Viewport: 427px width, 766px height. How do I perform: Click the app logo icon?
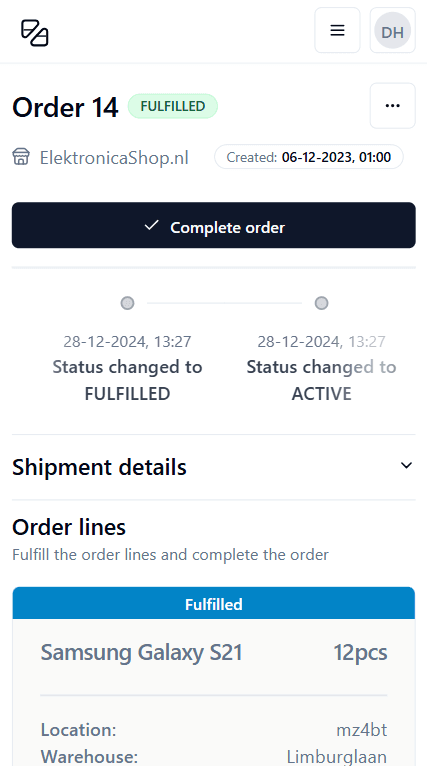click(34, 32)
